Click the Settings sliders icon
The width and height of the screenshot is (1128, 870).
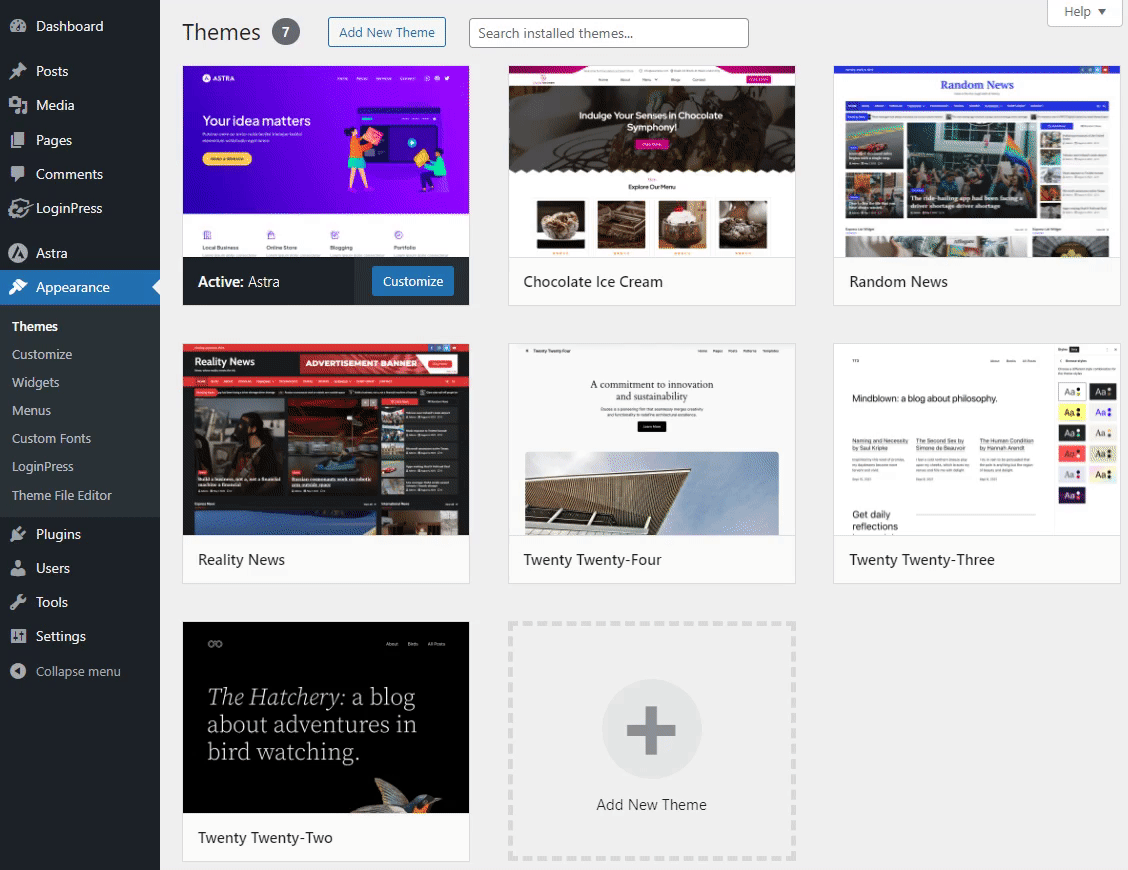[x=18, y=636]
